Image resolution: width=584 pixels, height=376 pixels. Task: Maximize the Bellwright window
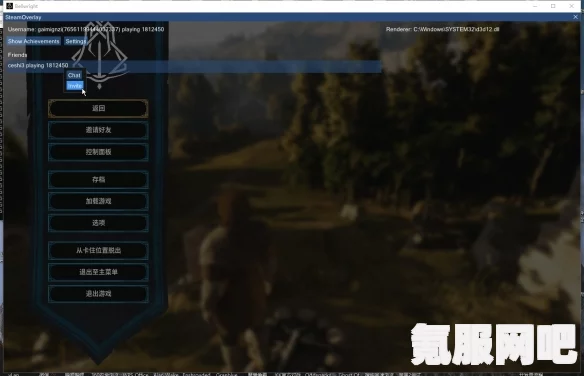tap(553, 6)
